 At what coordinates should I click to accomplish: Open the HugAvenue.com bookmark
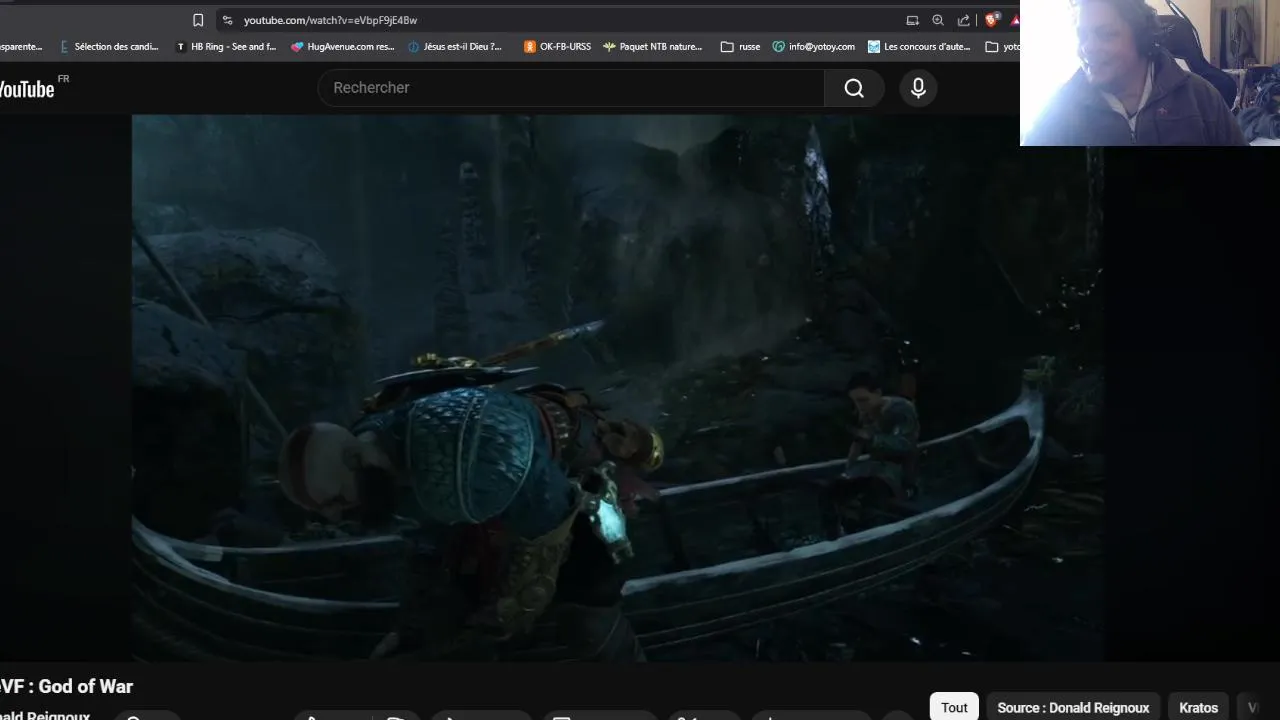[x=342, y=46]
